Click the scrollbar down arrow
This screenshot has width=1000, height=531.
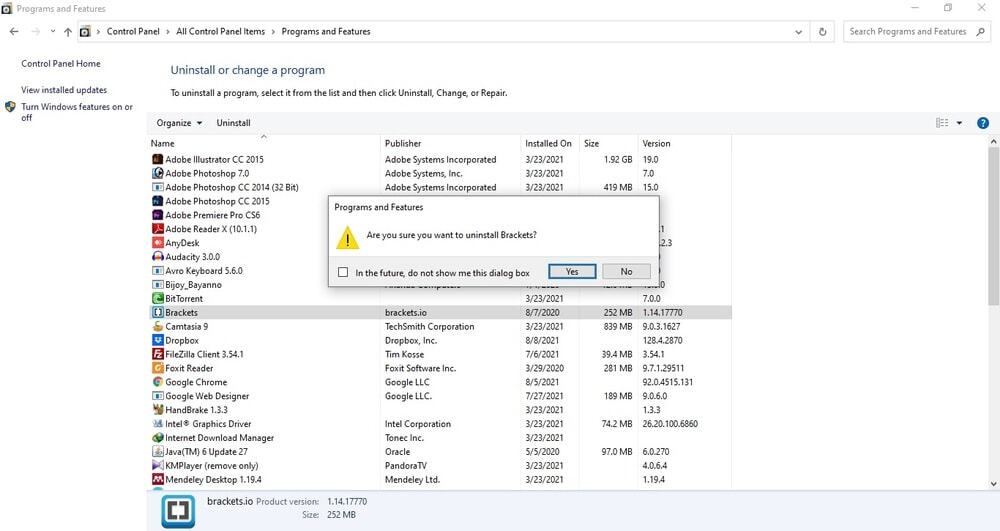994,484
